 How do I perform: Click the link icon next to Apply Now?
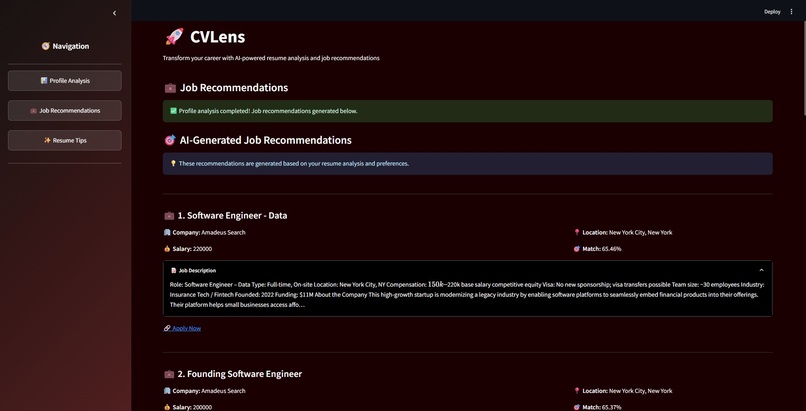pyautogui.click(x=167, y=328)
